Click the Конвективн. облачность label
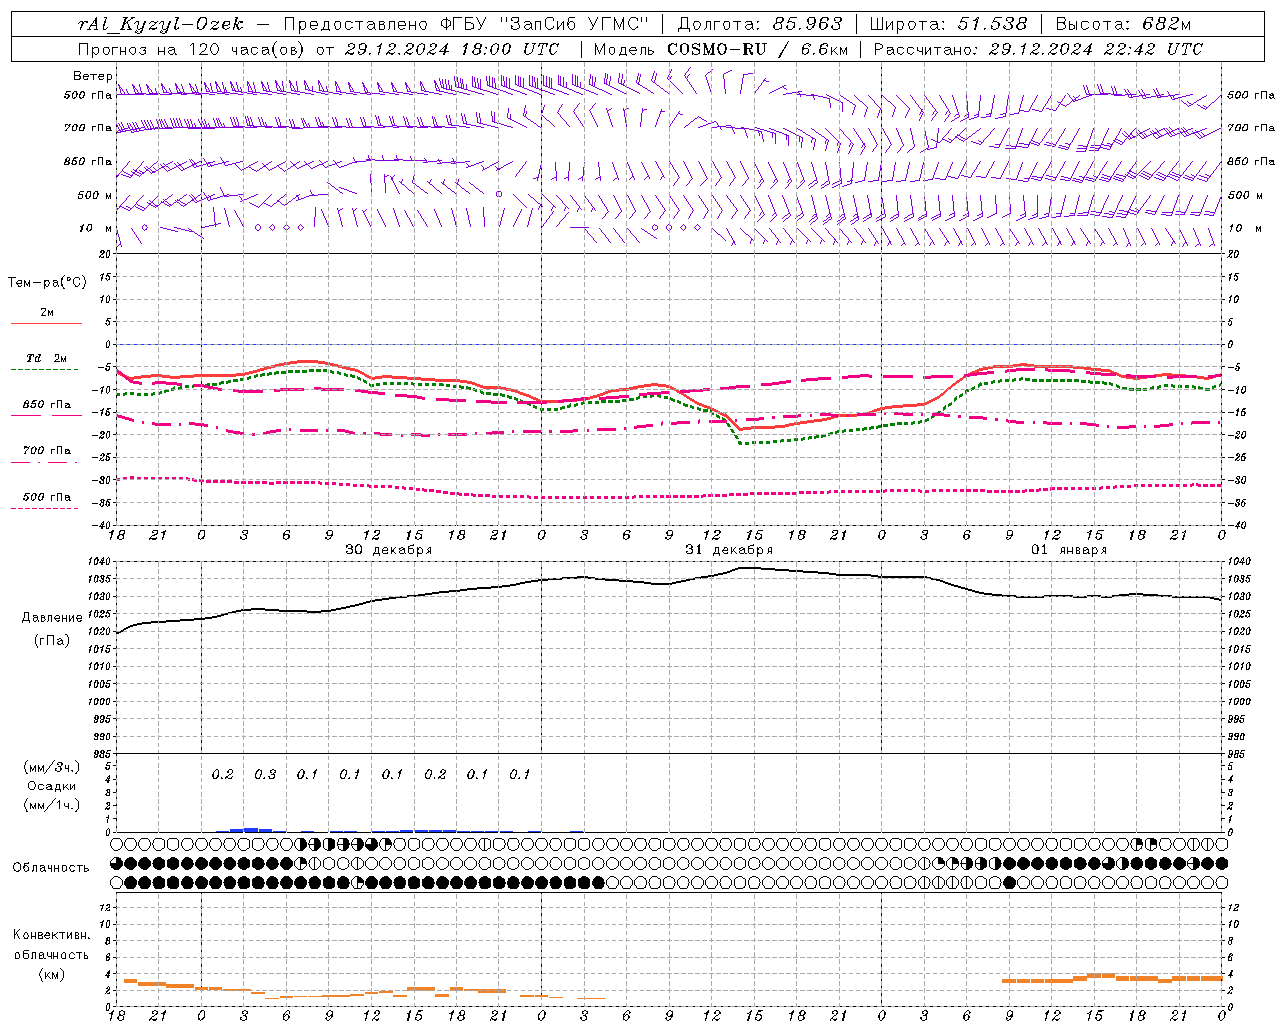The height and width of the screenshot is (1024, 1280). click(51, 945)
